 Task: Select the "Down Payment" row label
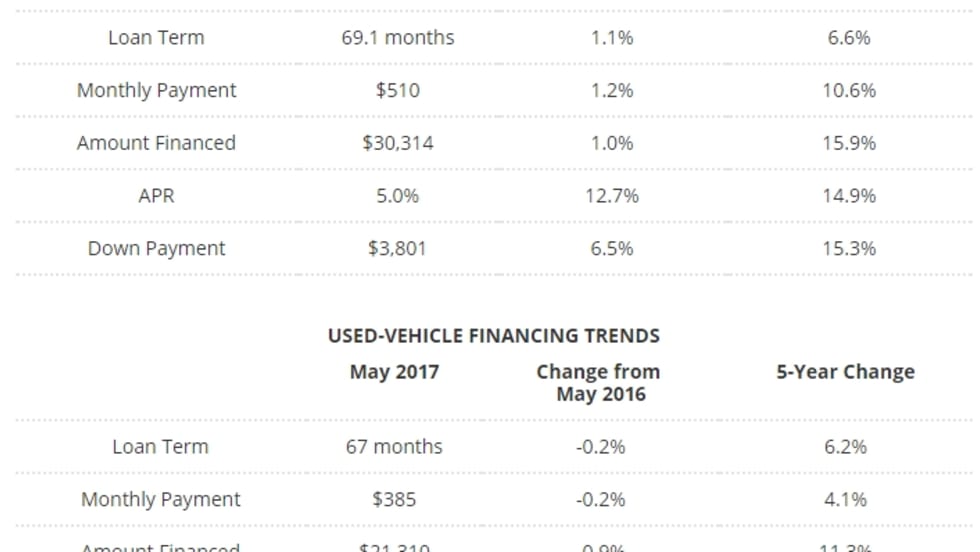point(156,248)
